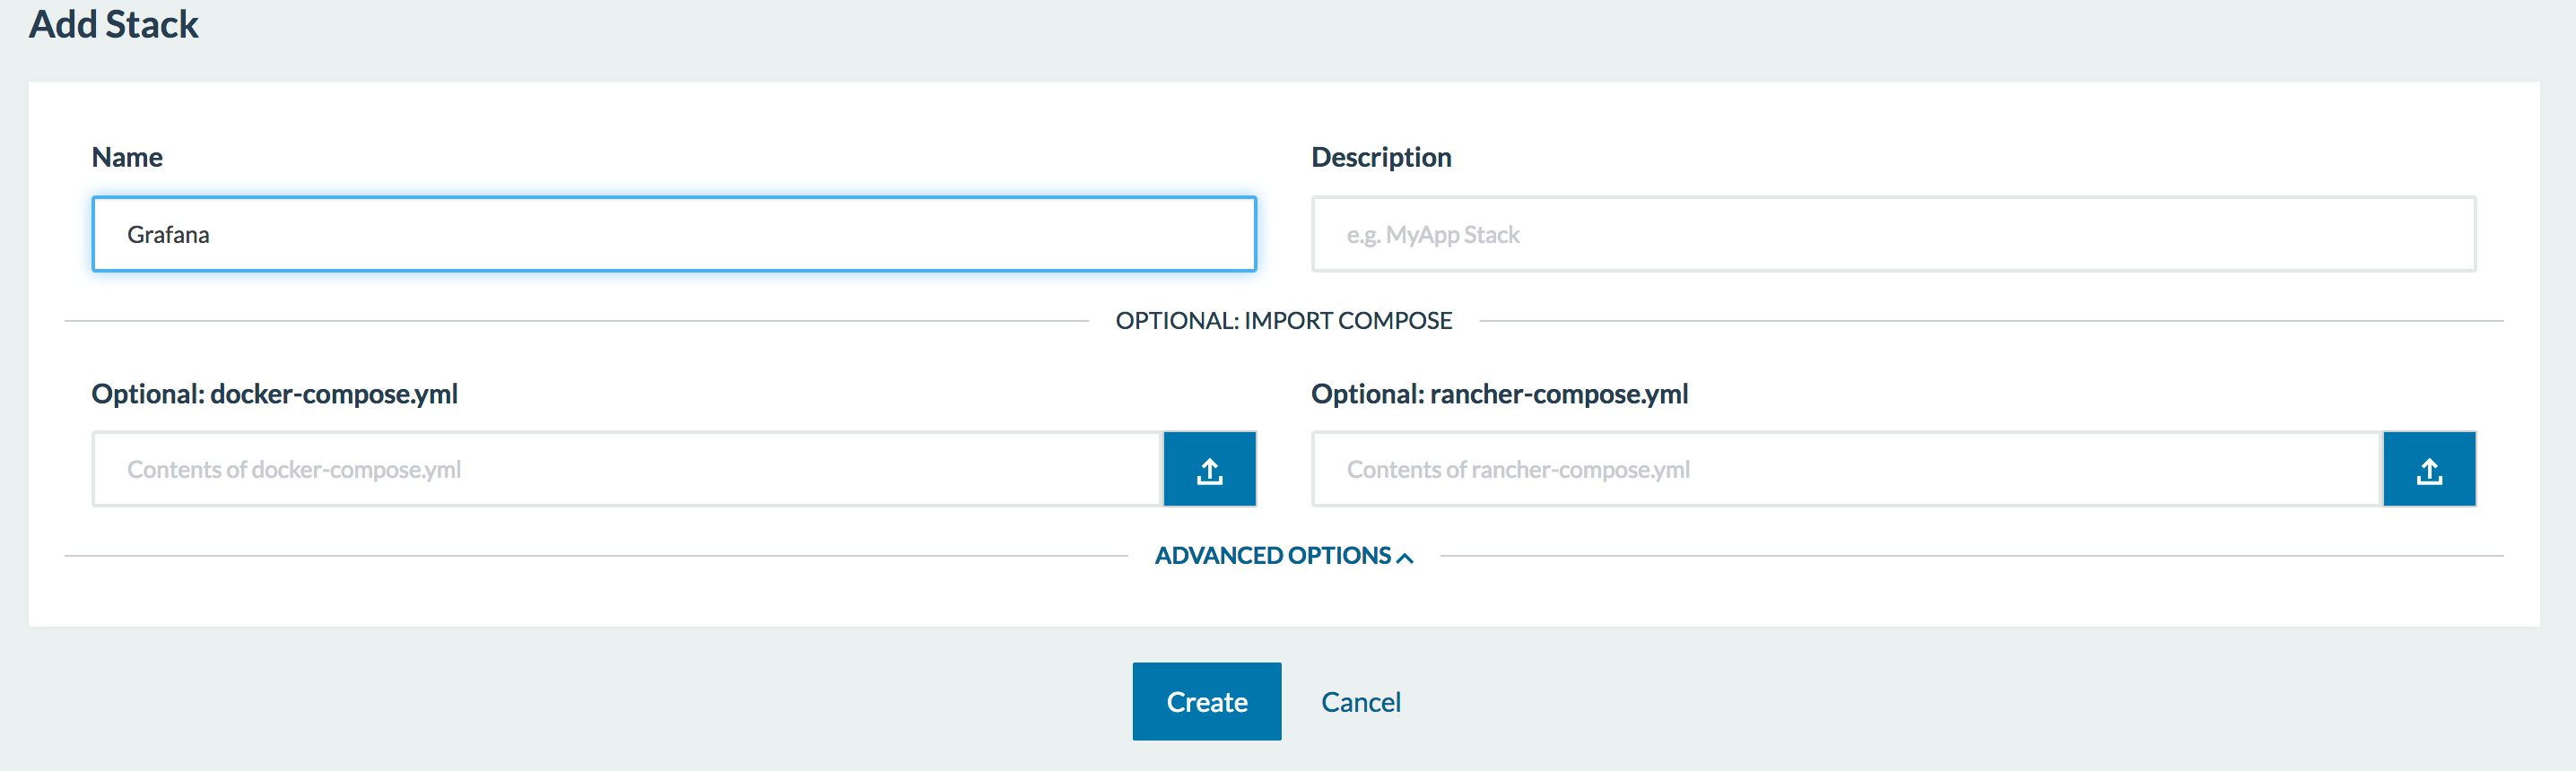2576x771 pixels.
Task: Click the Description input field
Action: (x=1893, y=234)
